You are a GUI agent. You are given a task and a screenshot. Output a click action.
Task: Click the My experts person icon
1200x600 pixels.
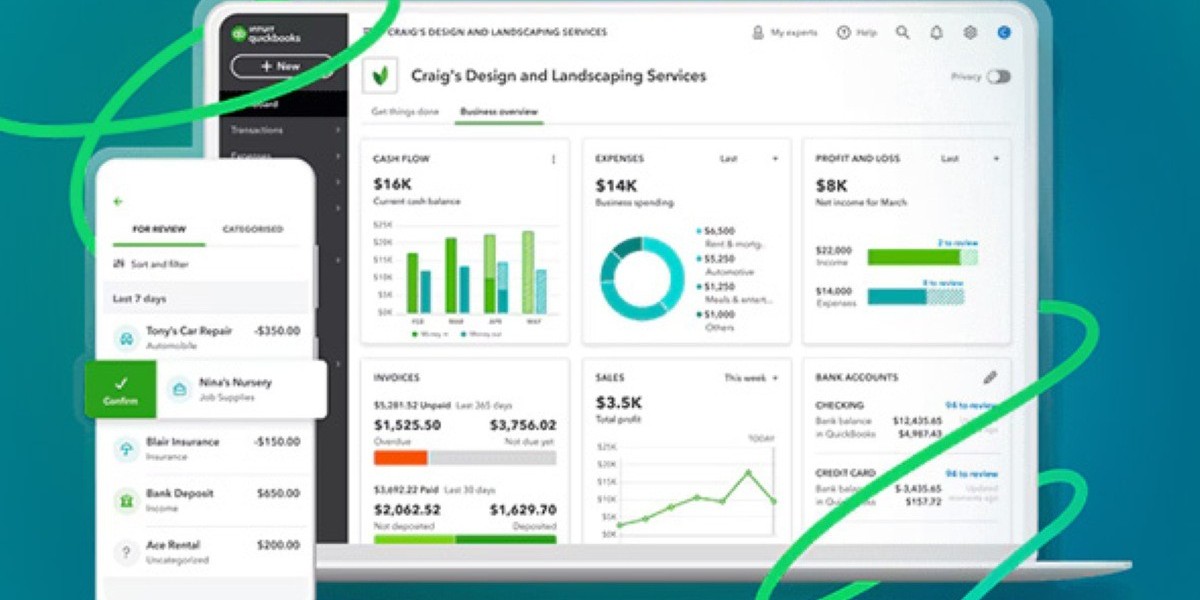pyautogui.click(x=760, y=32)
